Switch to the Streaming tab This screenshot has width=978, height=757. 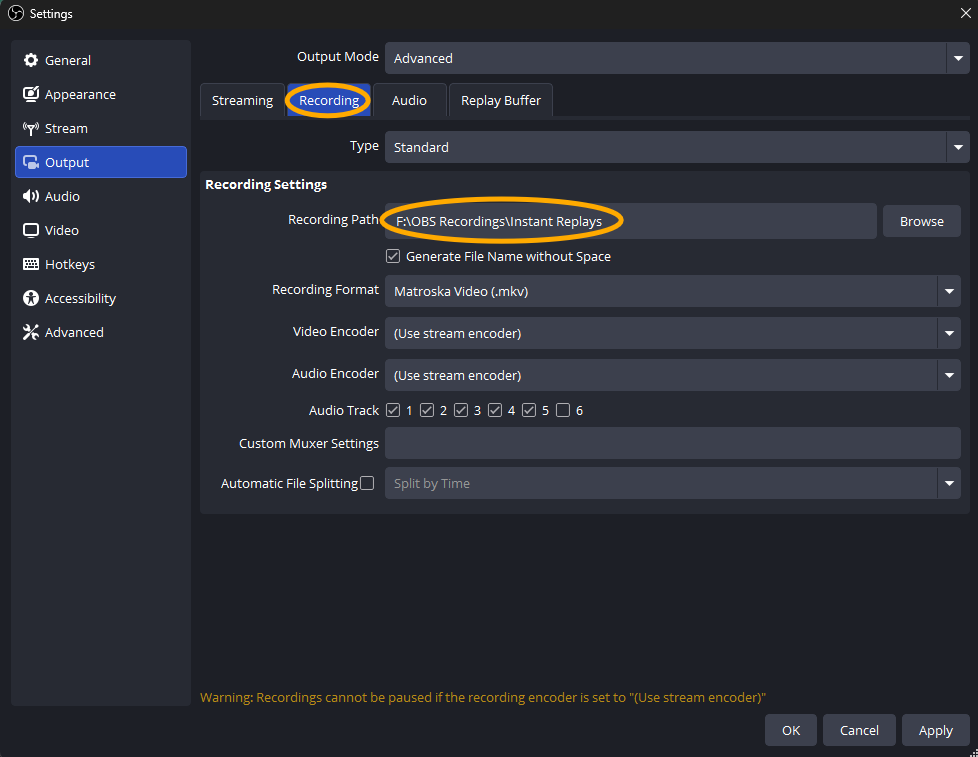tap(242, 100)
